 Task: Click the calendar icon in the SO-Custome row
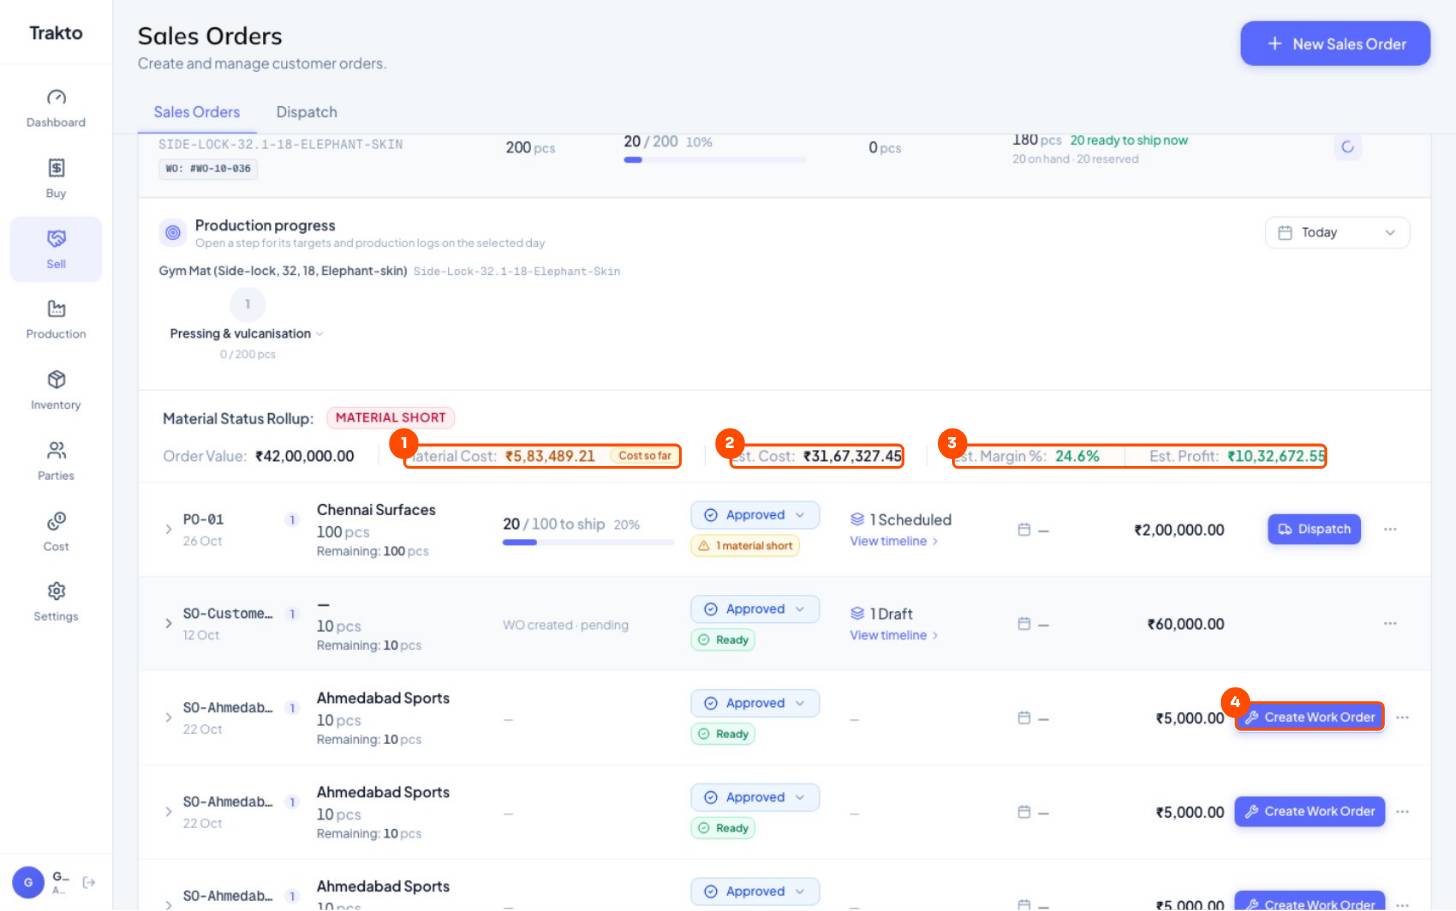tap(1024, 624)
